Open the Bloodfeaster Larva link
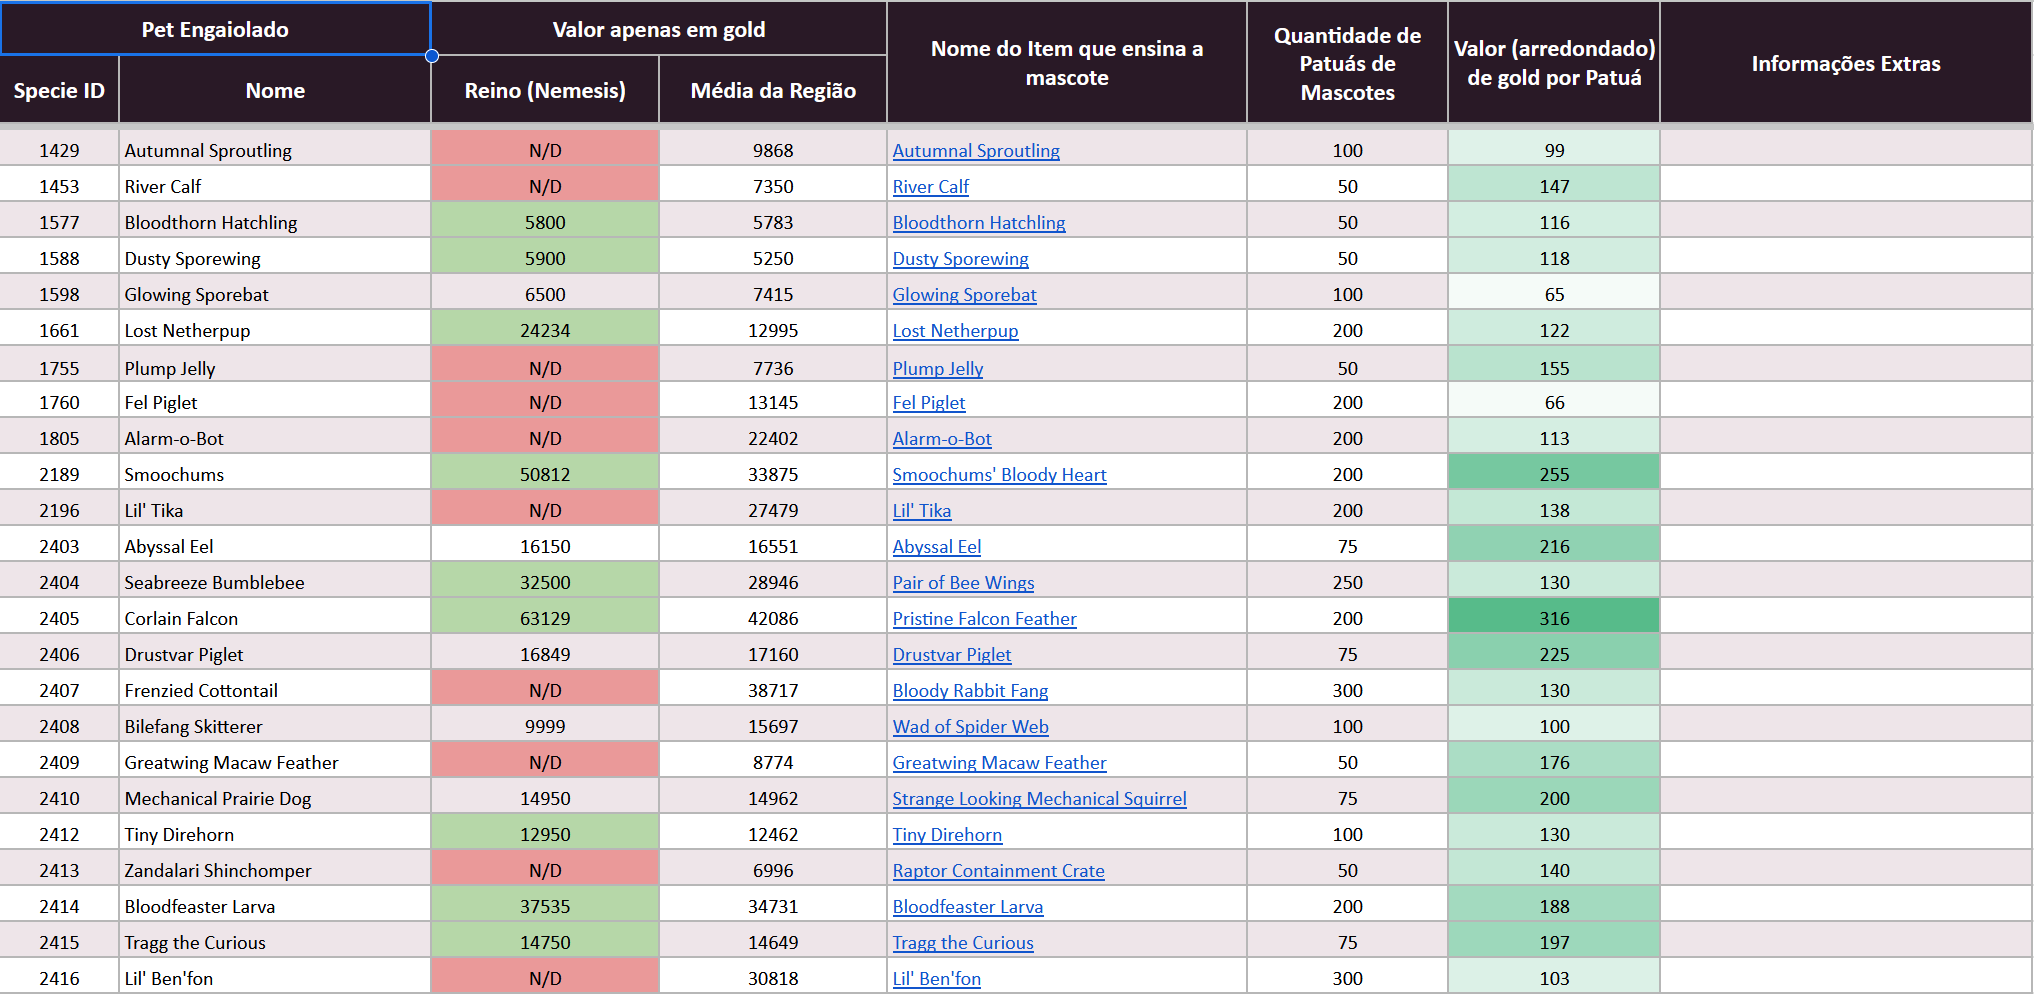 pos(968,906)
